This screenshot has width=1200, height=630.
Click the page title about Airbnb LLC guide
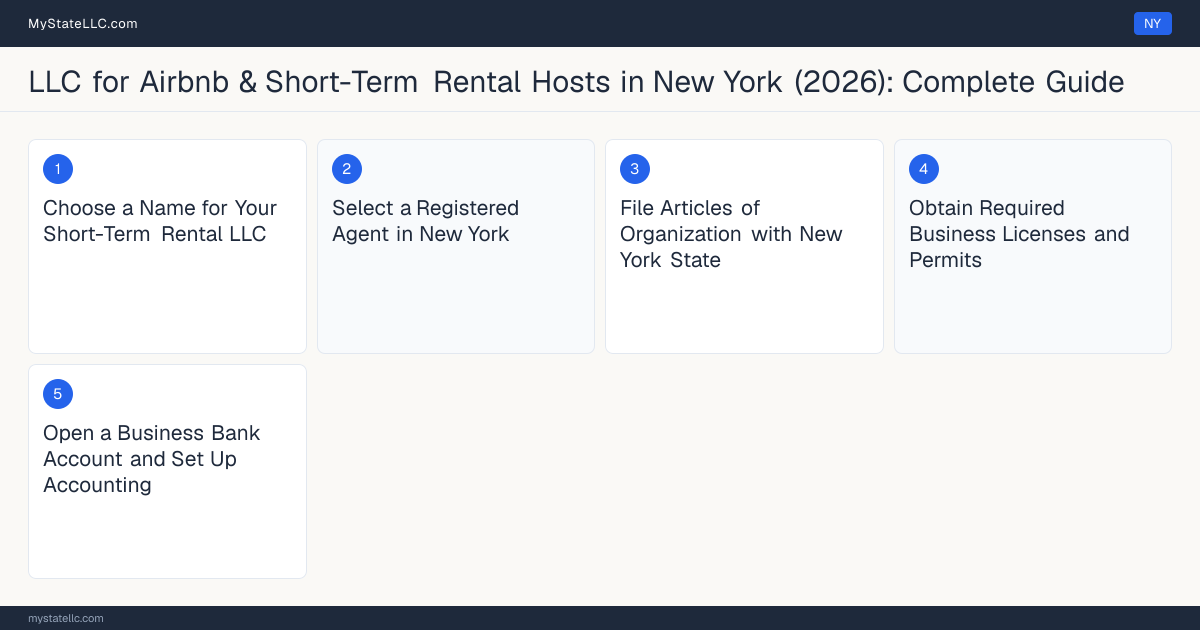(576, 81)
